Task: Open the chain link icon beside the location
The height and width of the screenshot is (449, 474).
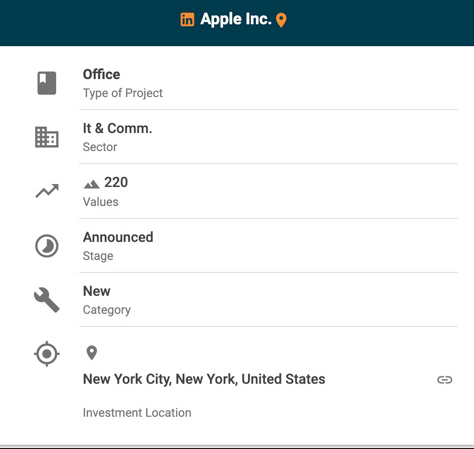Action: [445, 380]
